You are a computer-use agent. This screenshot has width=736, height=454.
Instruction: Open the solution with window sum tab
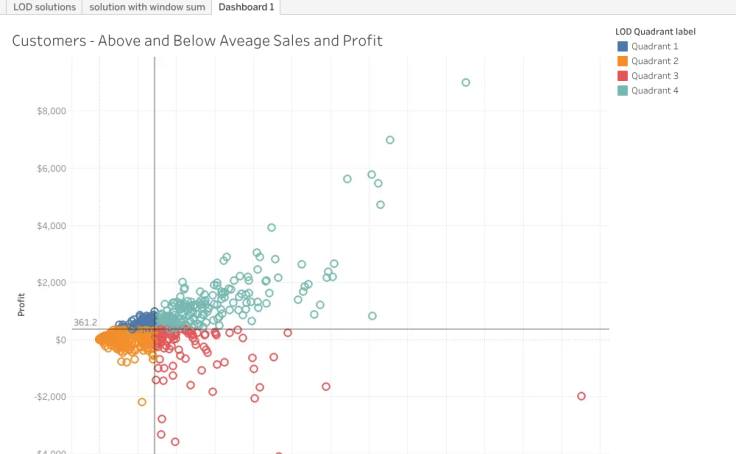tap(147, 7)
